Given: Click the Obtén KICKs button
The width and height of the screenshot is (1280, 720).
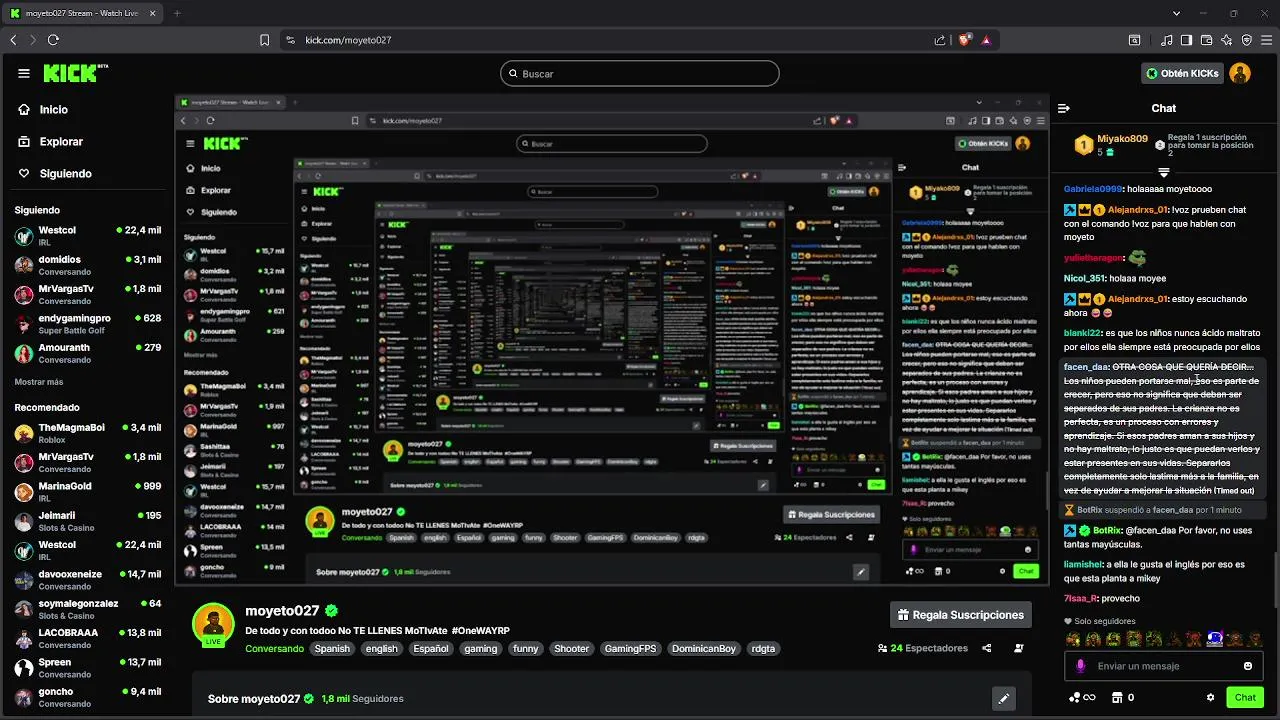Looking at the screenshot, I should [1183, 73].
